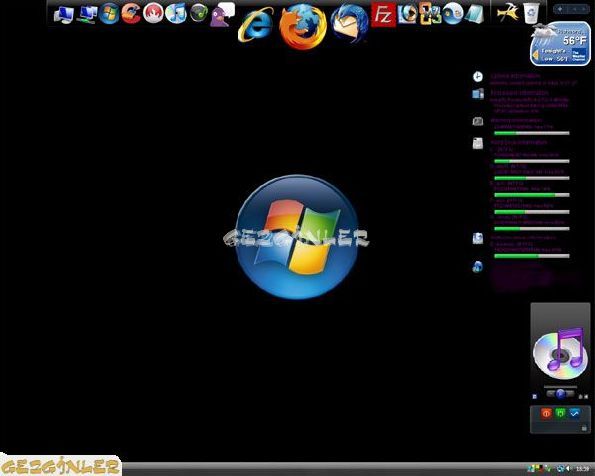Launch iTunes from the dock
595x476 pixels.
[x=176, y=13]
